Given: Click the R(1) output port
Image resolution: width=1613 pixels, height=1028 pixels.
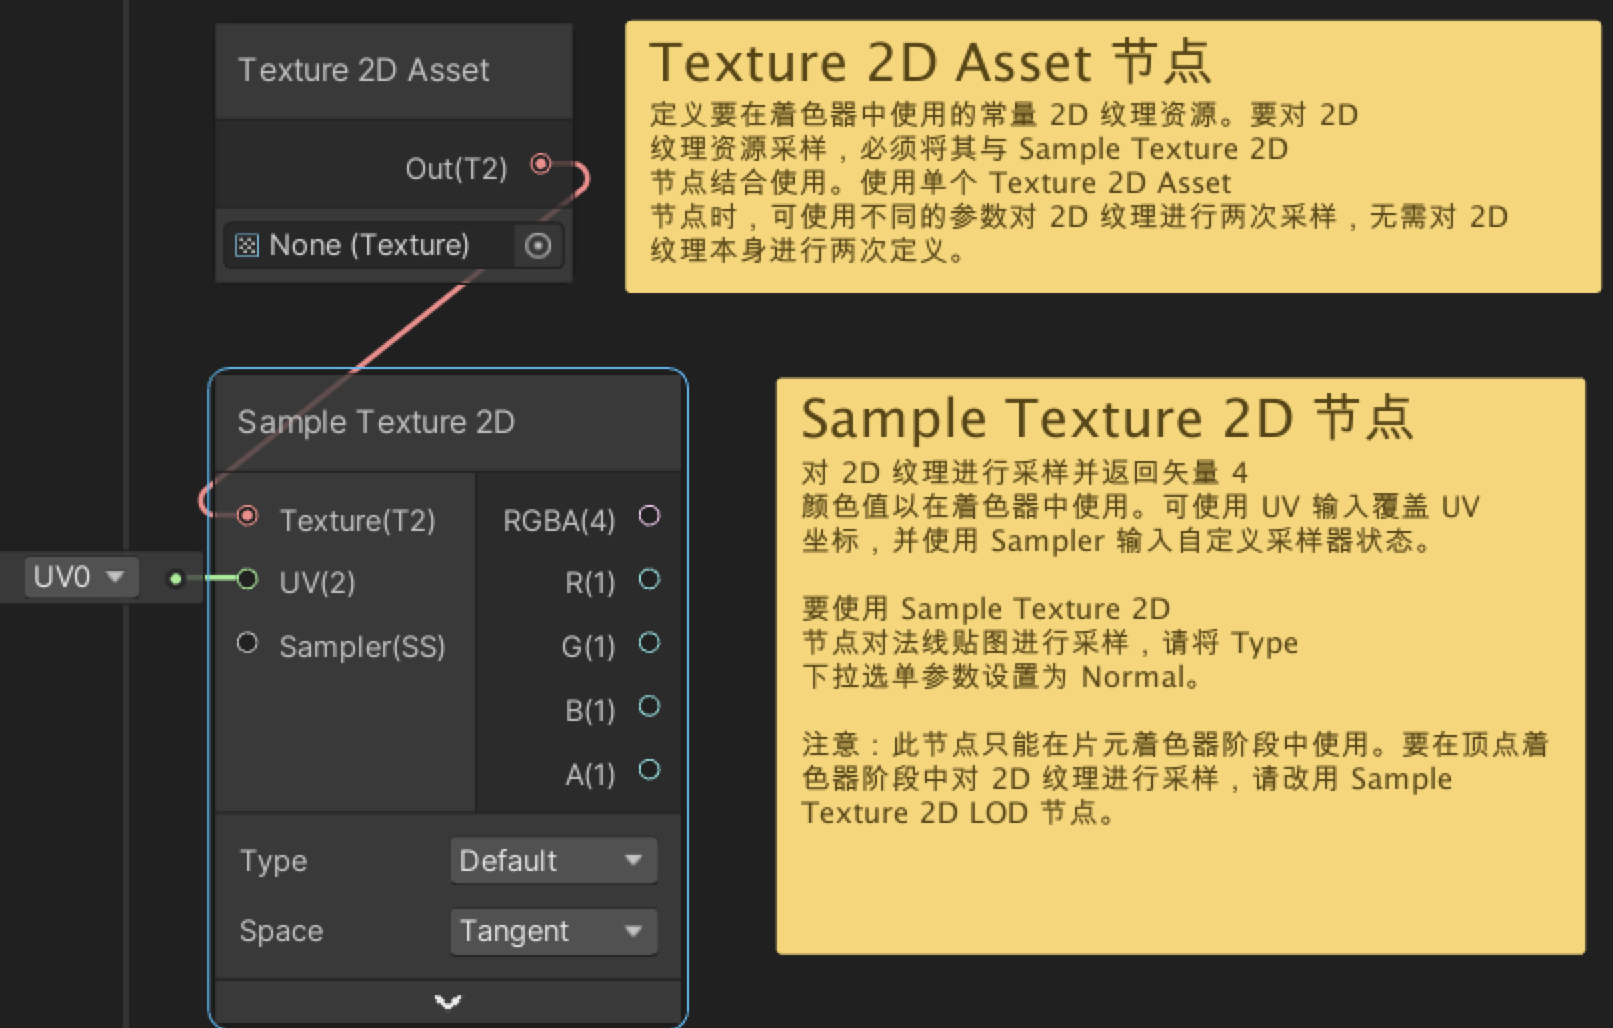Looking at the screenshot, I should coord(650,580).
